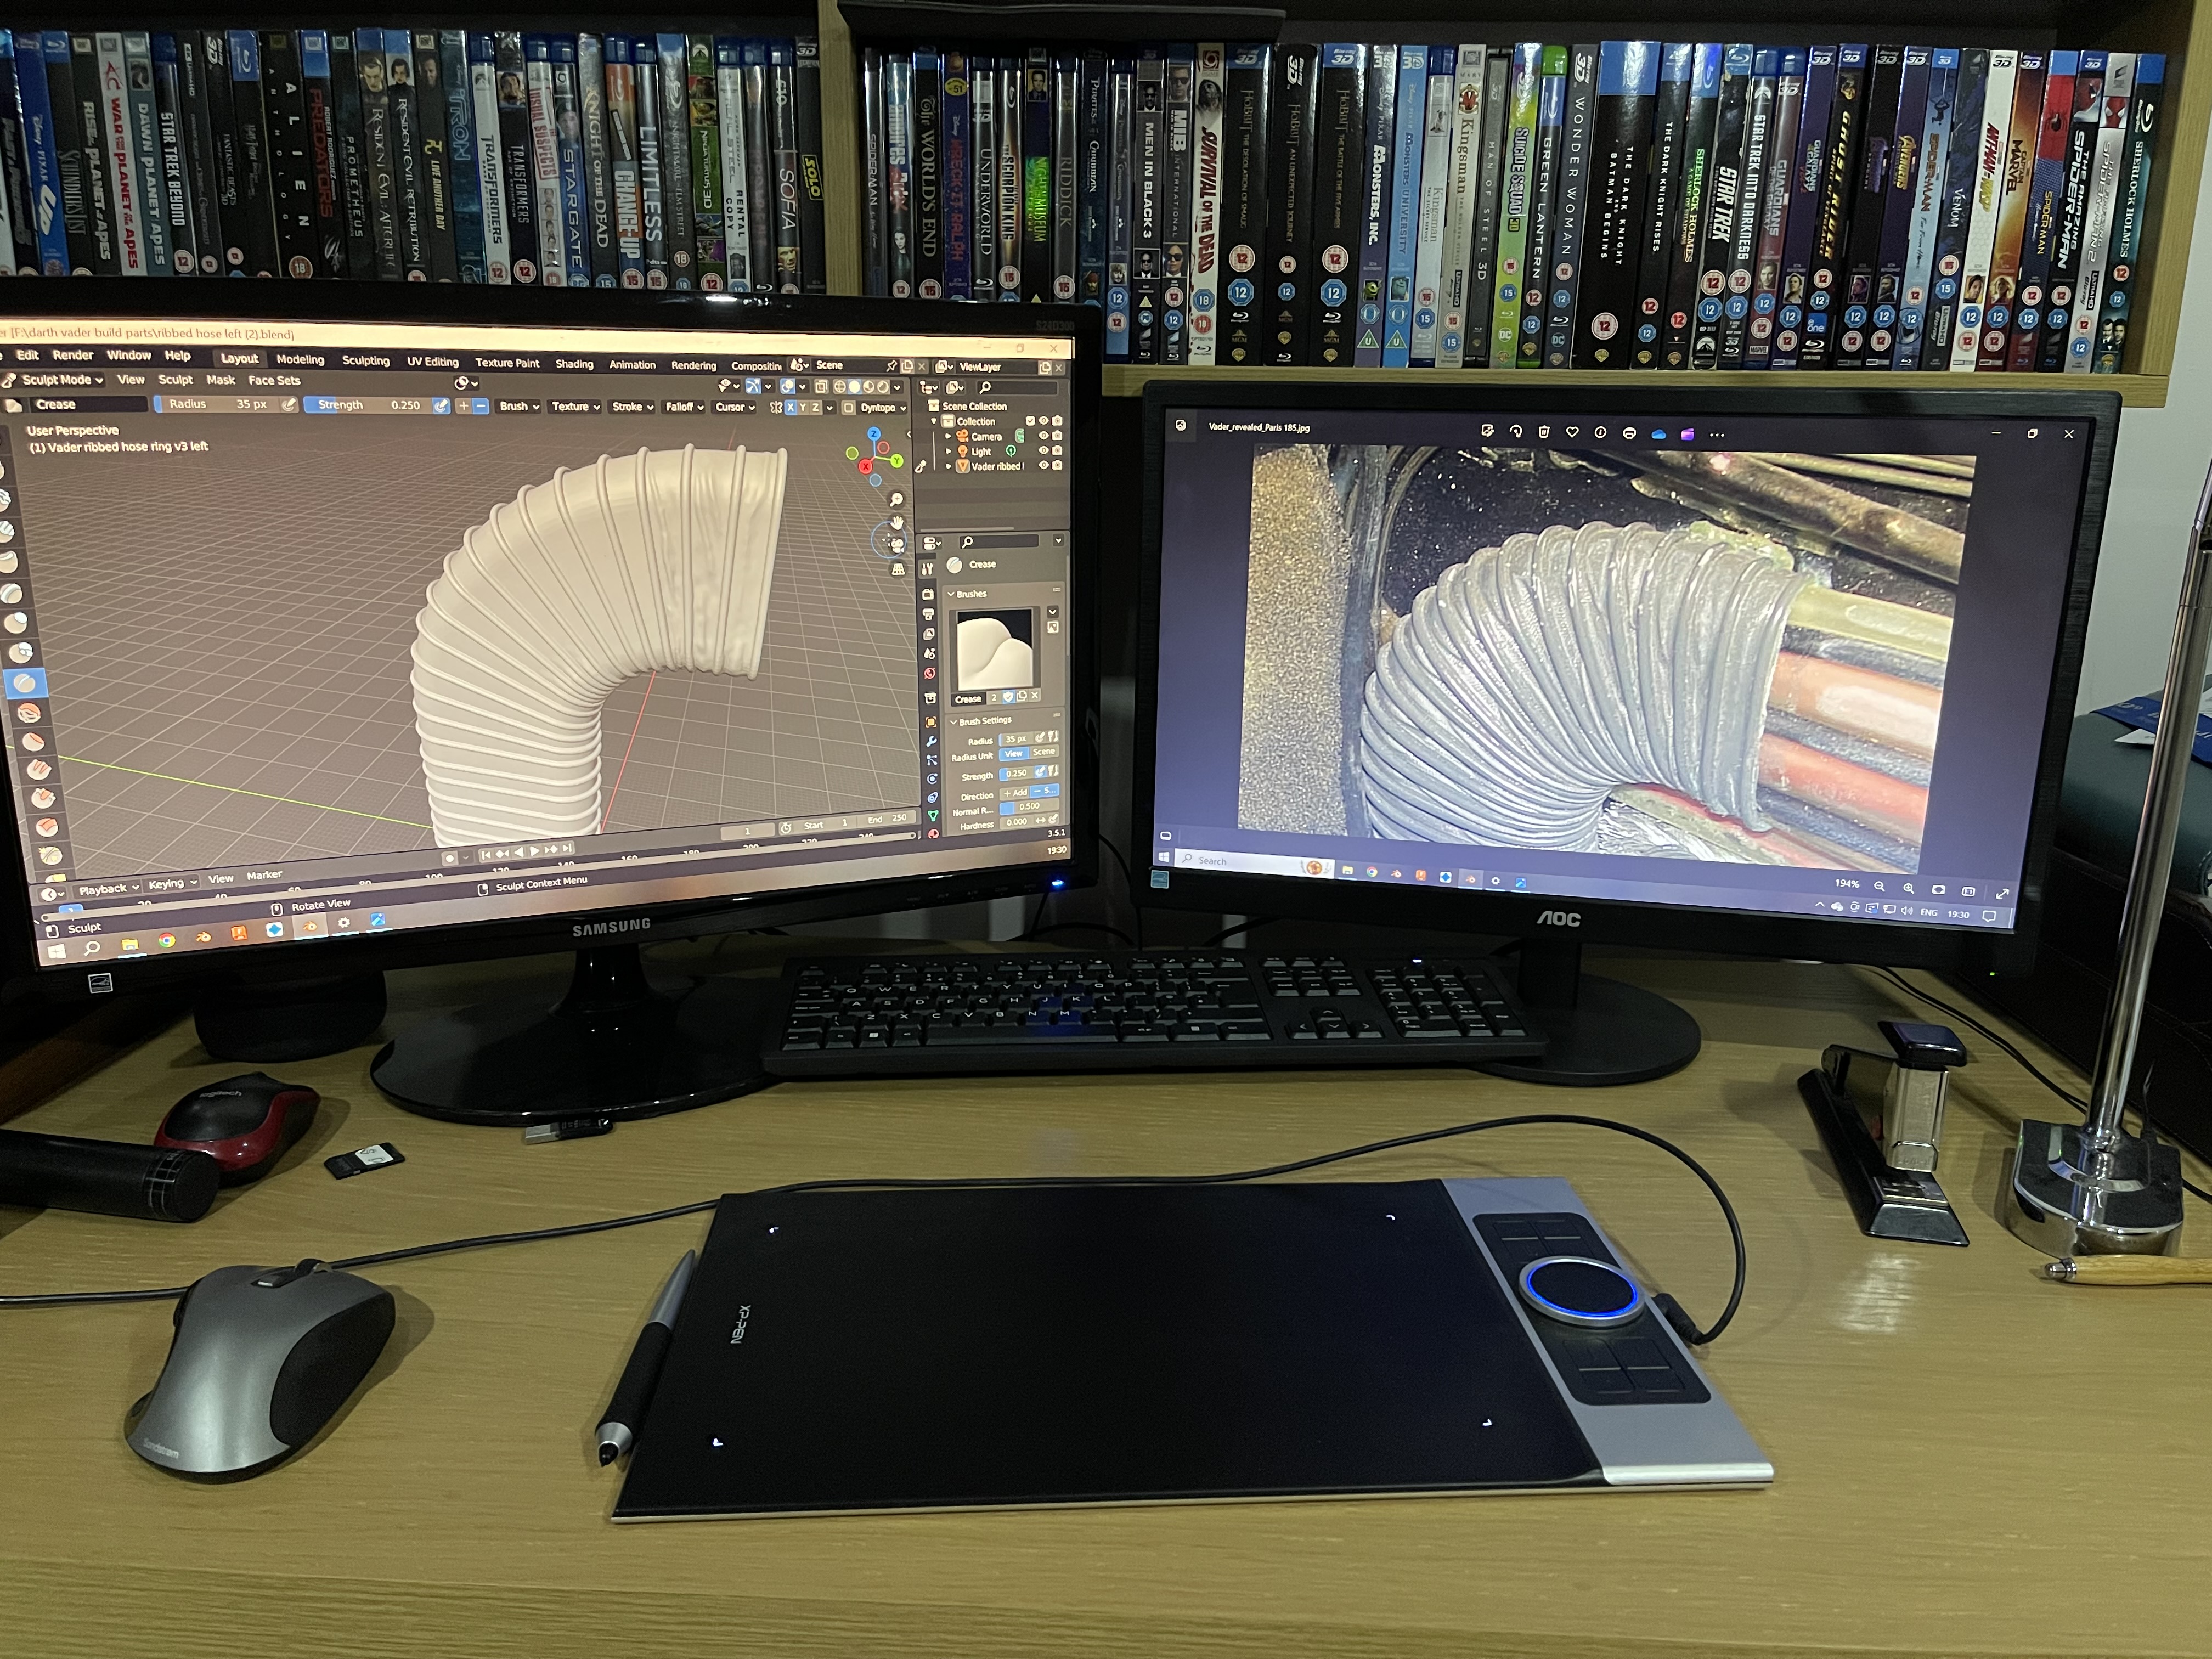Enable Dyntopo checkbox in Blender header

point(848,407)
